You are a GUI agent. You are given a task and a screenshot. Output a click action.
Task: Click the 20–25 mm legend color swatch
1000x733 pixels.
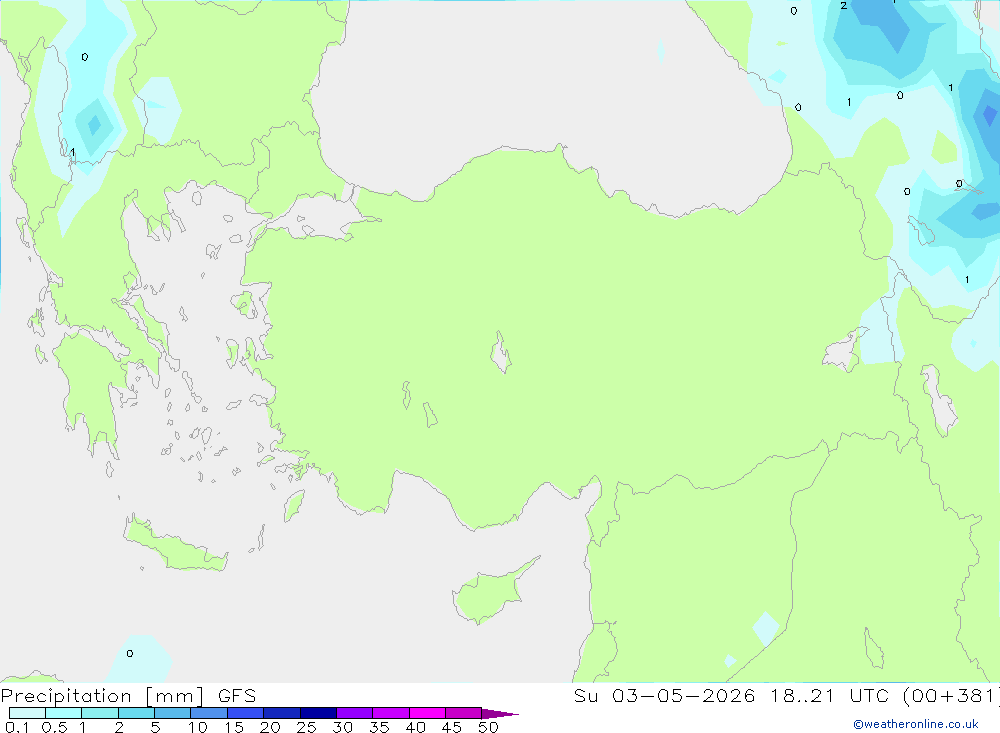(281, 713)
